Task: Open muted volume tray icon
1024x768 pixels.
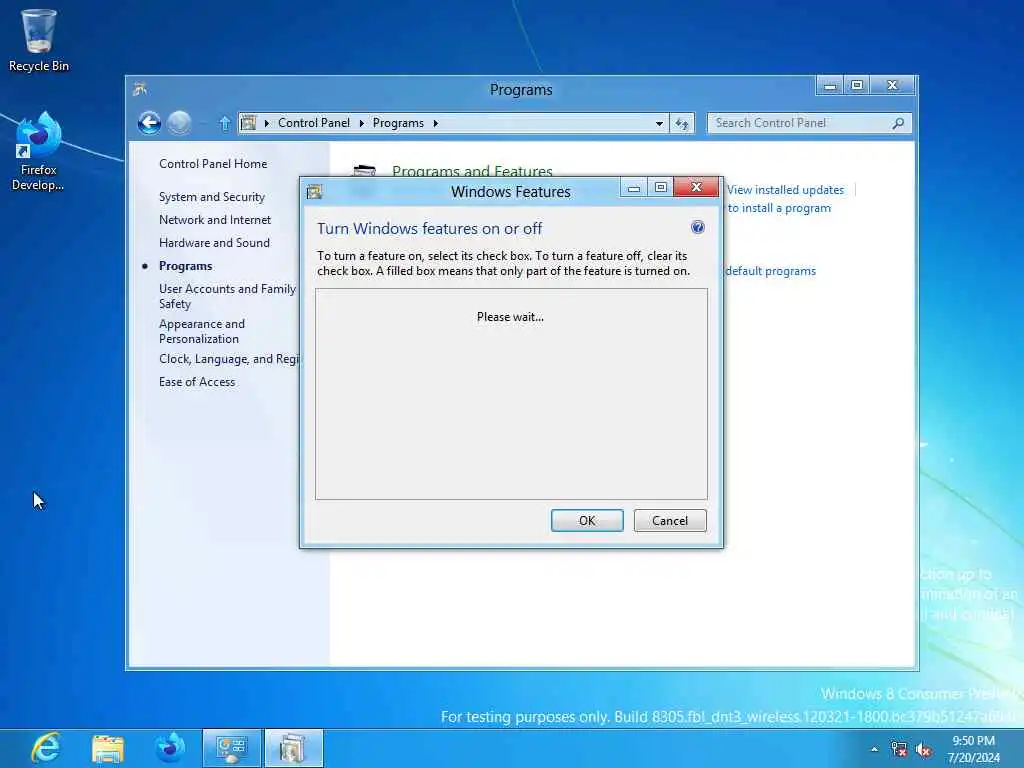Action: click(x=923, y=750)
